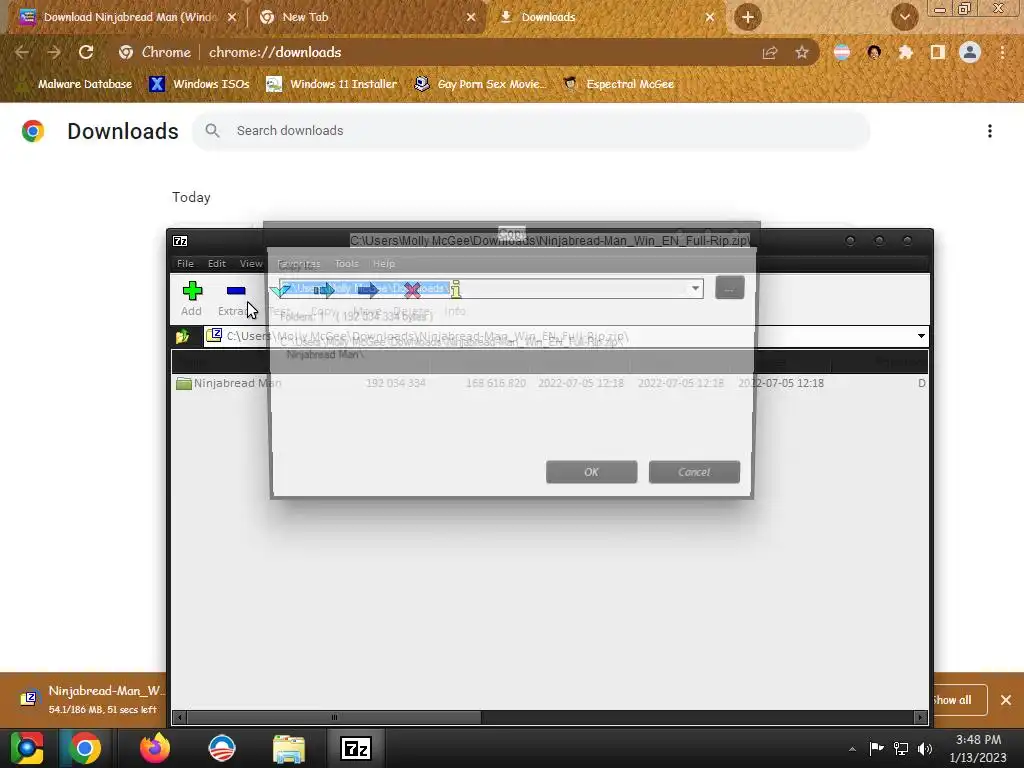The height and width of the screenshot is (768, 1024).
Task: Expand the Copy dialog destination dropdown
Action: (x=696, y=288)
